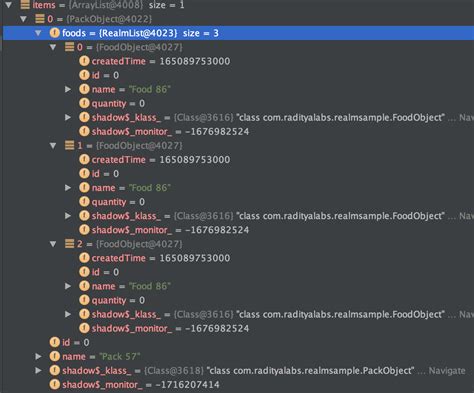Expand name field under FoodObject 0
The image size is (474, 393).
tap(68, 89)
